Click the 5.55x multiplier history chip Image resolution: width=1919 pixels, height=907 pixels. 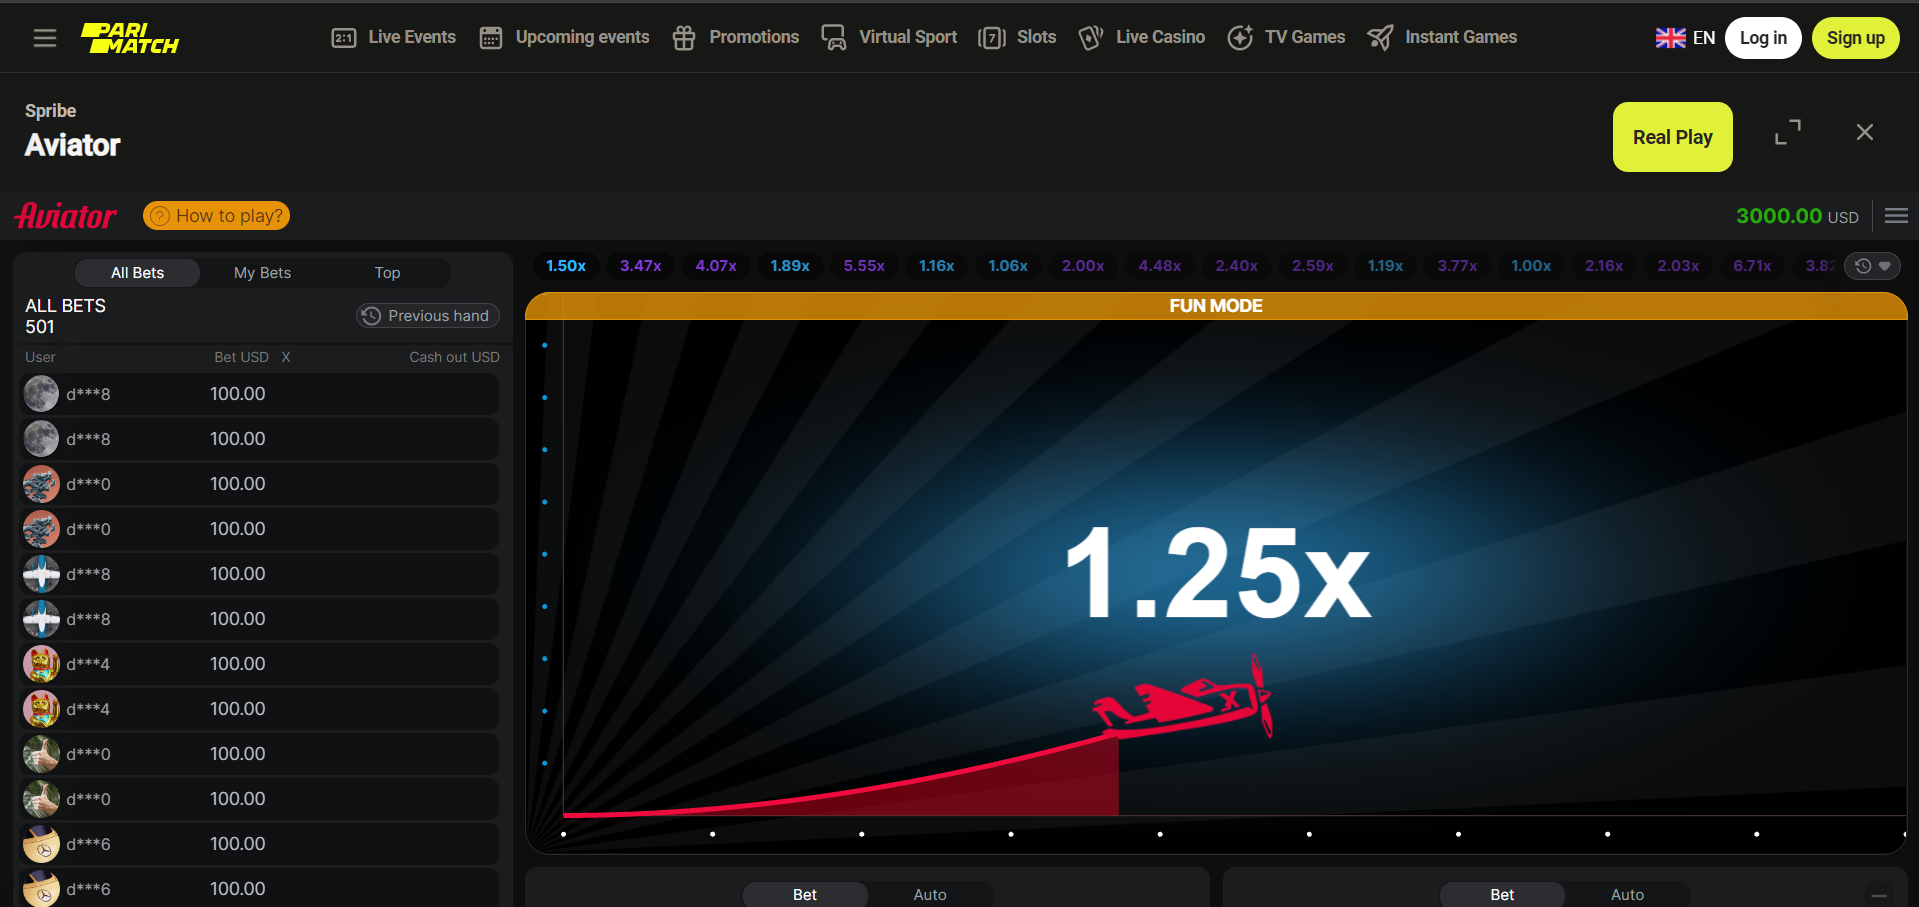864,266
